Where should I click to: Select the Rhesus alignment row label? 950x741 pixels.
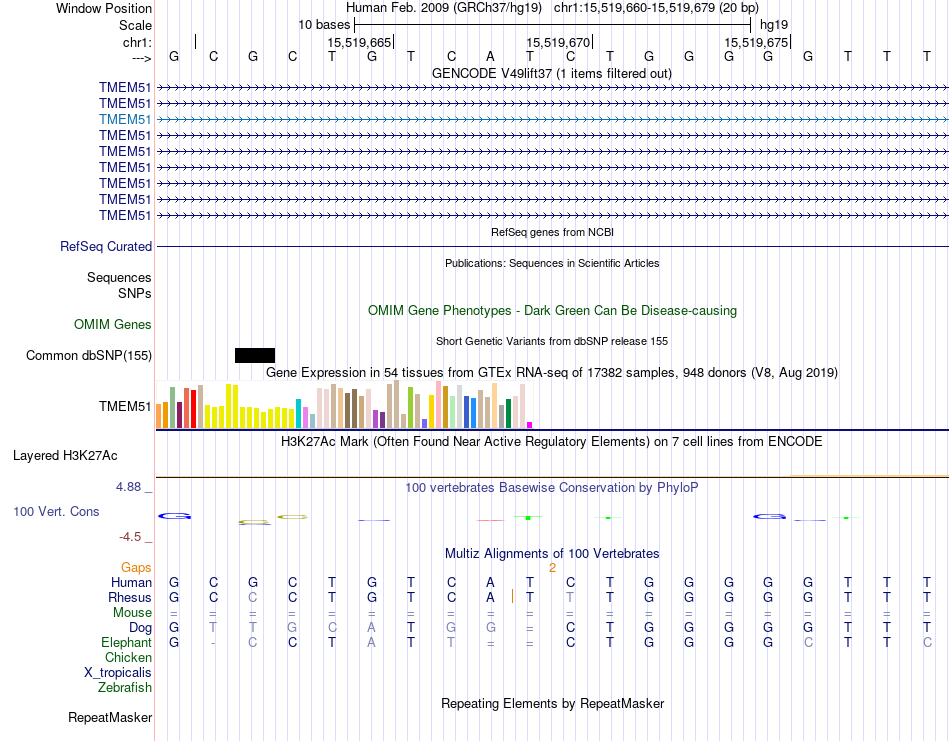(x=129, y=598)
